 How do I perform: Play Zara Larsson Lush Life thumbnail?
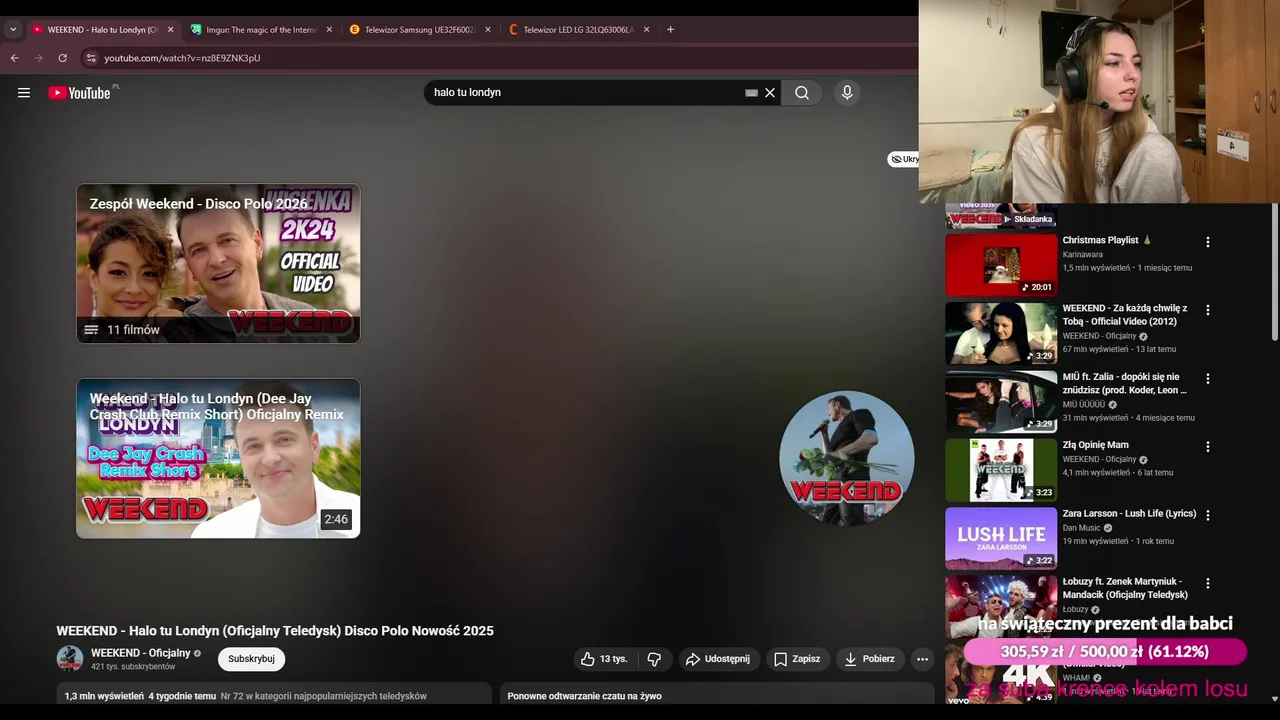1001,538
